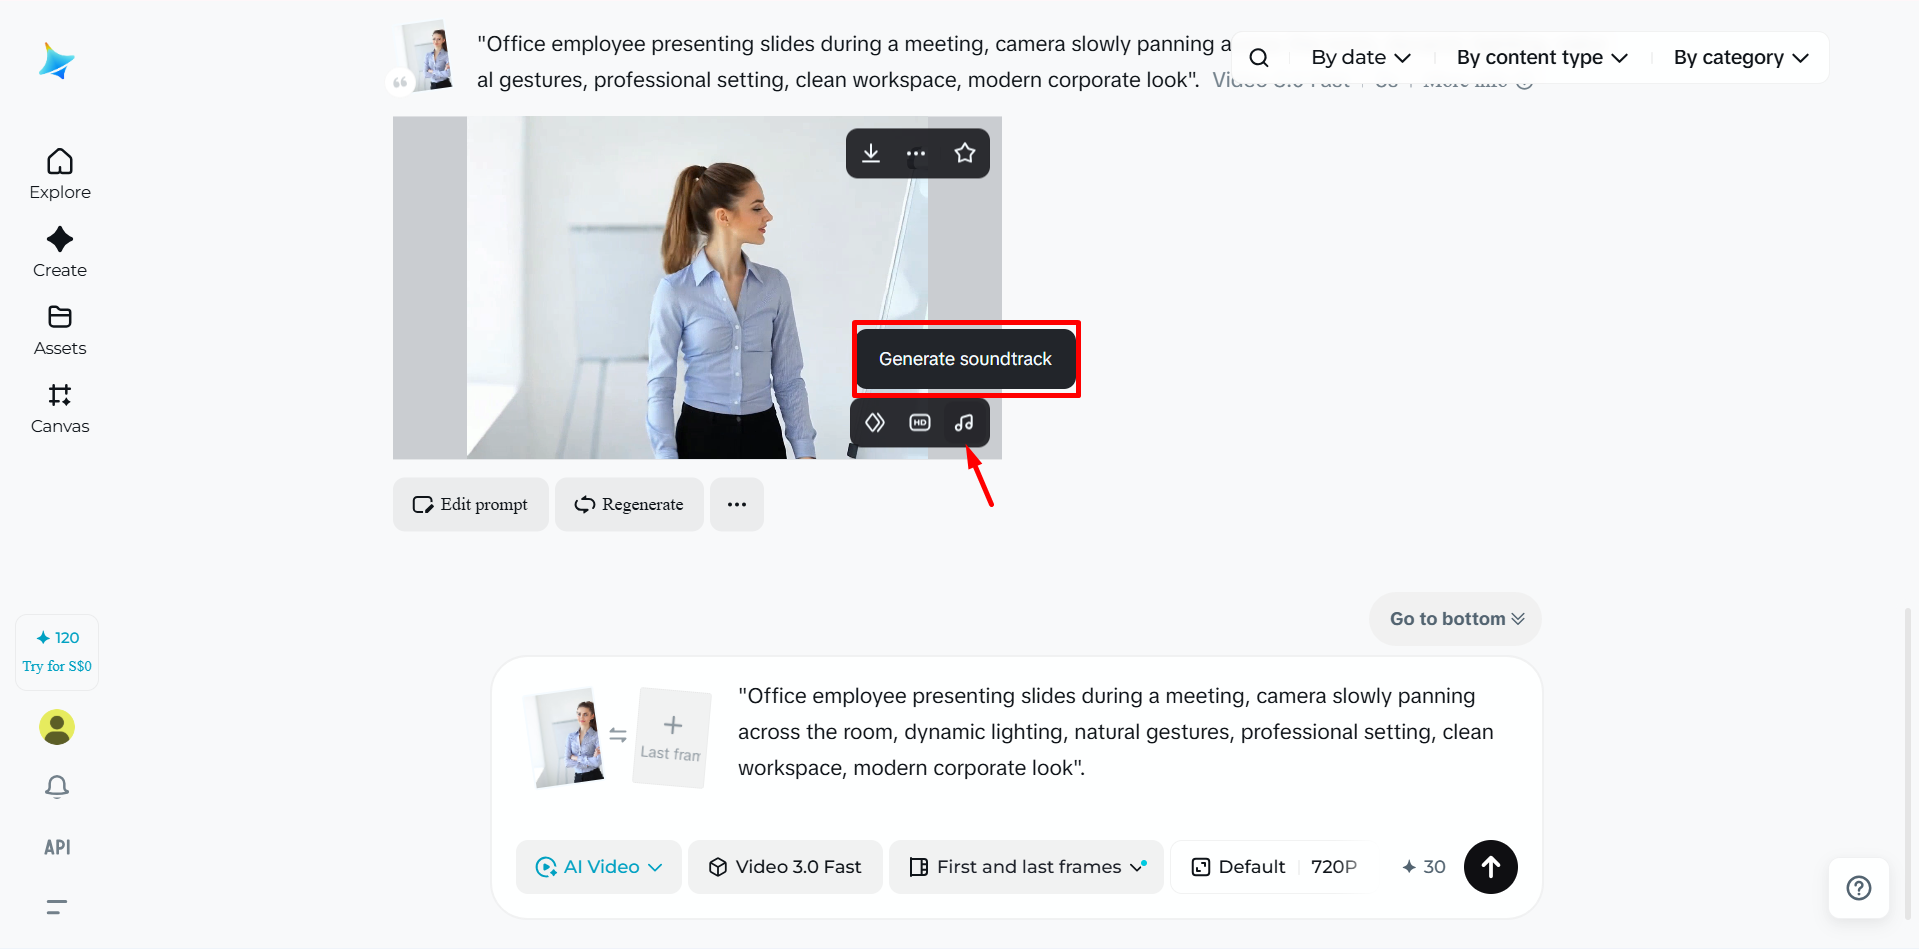Open the help question mark button
This screenshot has height=949, width=1919.
pyautogui.click(x=1859, y=888)
